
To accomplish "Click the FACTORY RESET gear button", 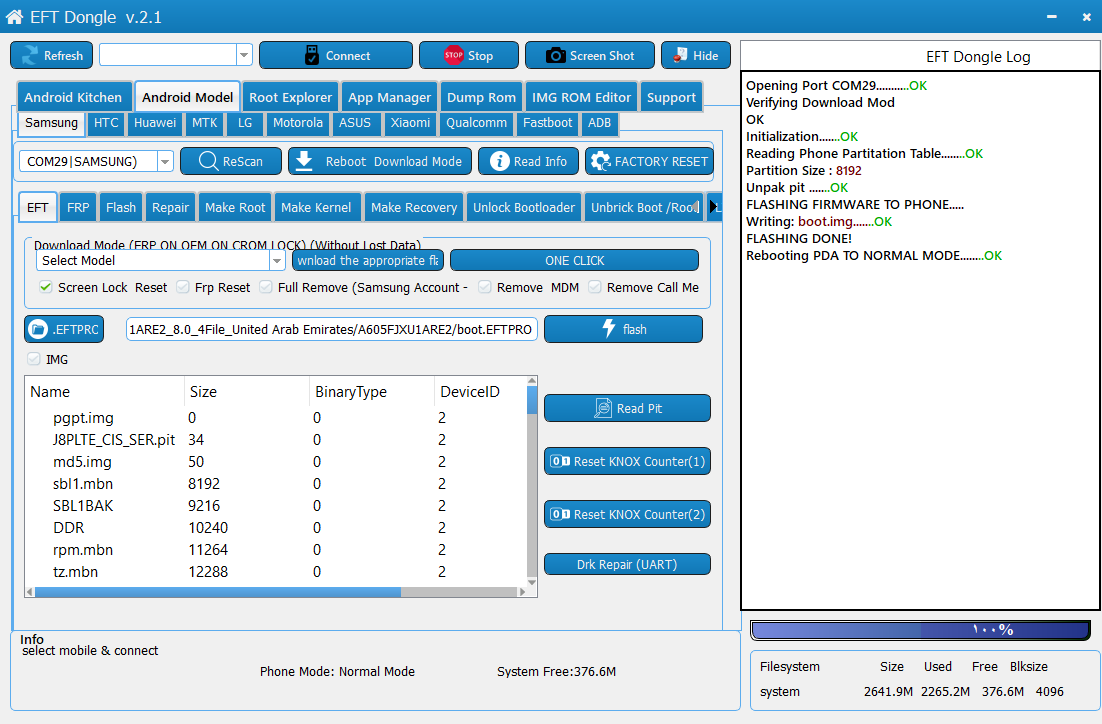I will tap(649, 161).
